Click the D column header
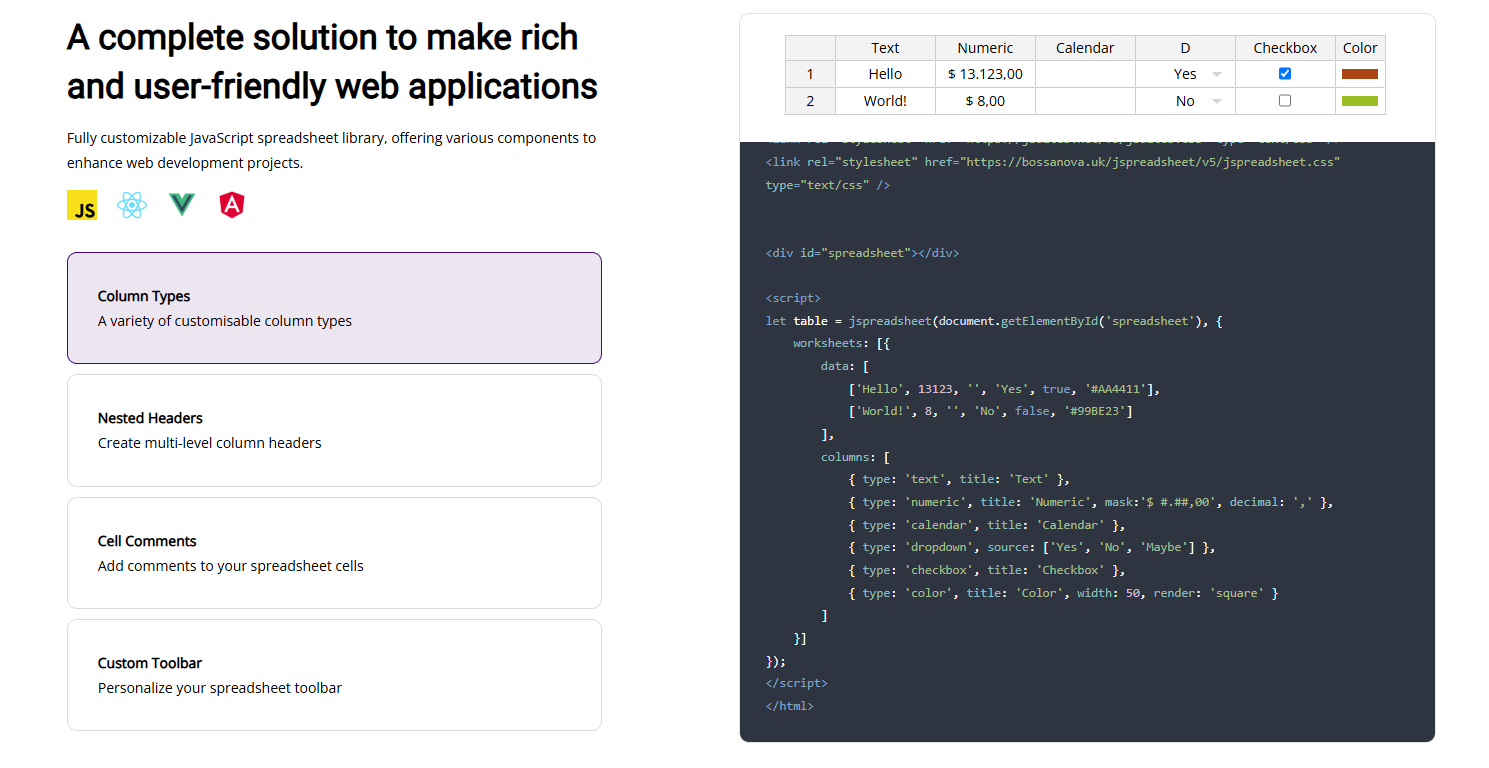The image size is (1489, 768). pos(1185,47)
